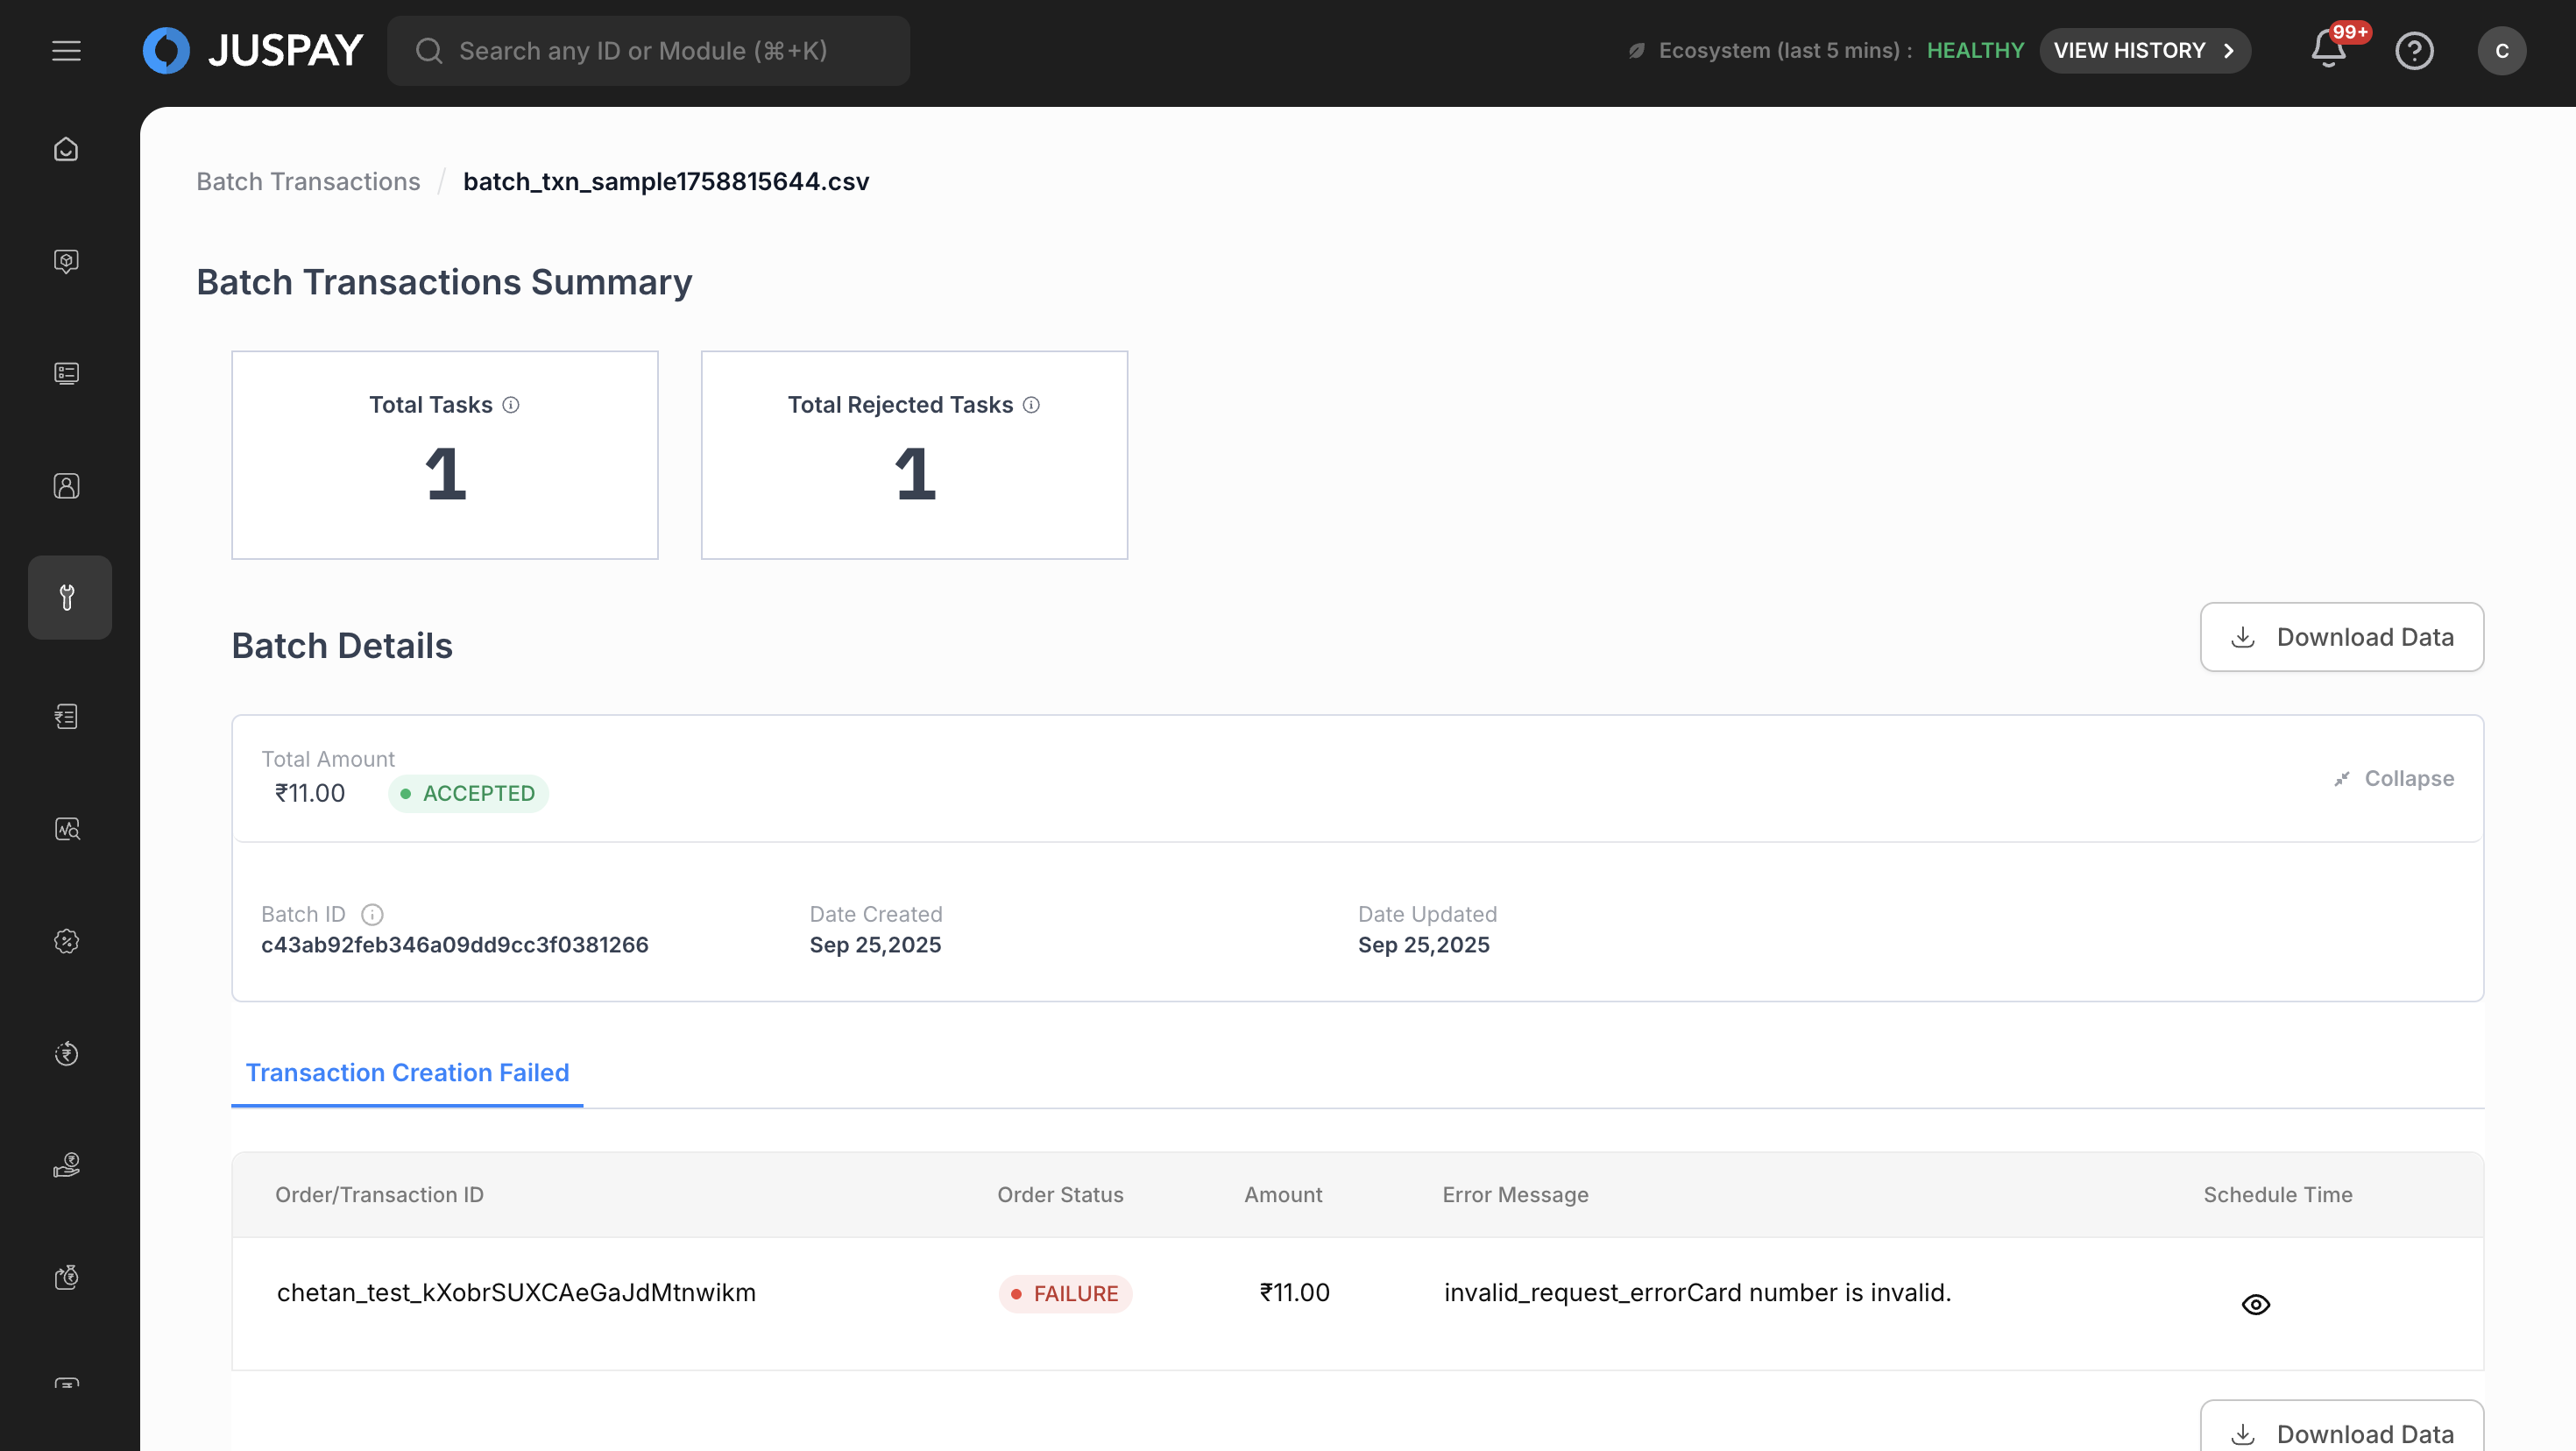This screenshot has width=2576, height=1451.
Task: Click the Order/Transaction ID column header
Action: coord(379,1194)
